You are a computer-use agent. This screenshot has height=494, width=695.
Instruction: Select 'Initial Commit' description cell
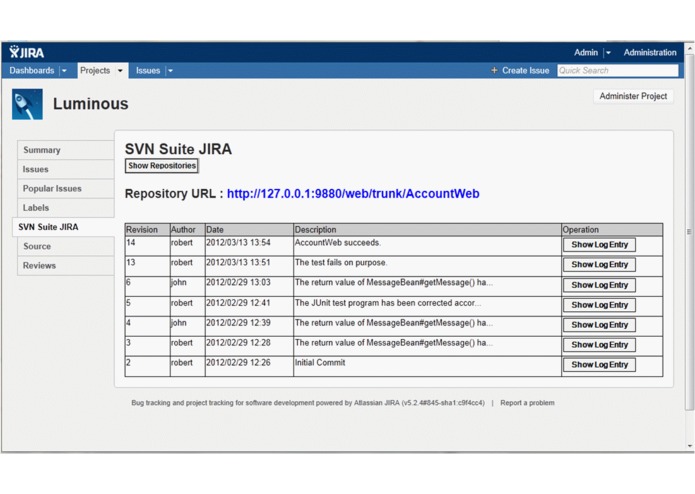point(427,366)
